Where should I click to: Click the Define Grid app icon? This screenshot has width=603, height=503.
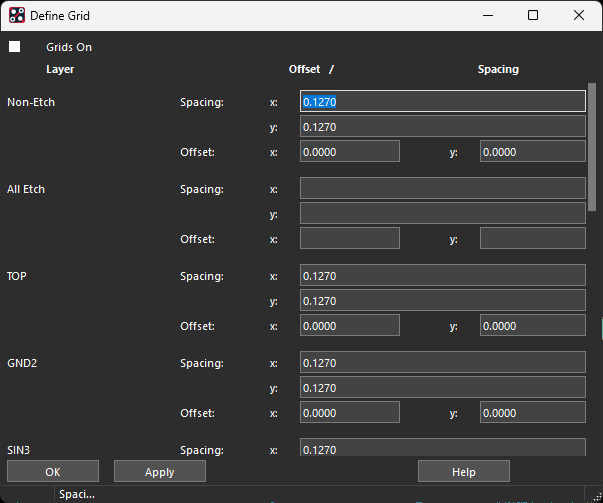pos(17,15)
